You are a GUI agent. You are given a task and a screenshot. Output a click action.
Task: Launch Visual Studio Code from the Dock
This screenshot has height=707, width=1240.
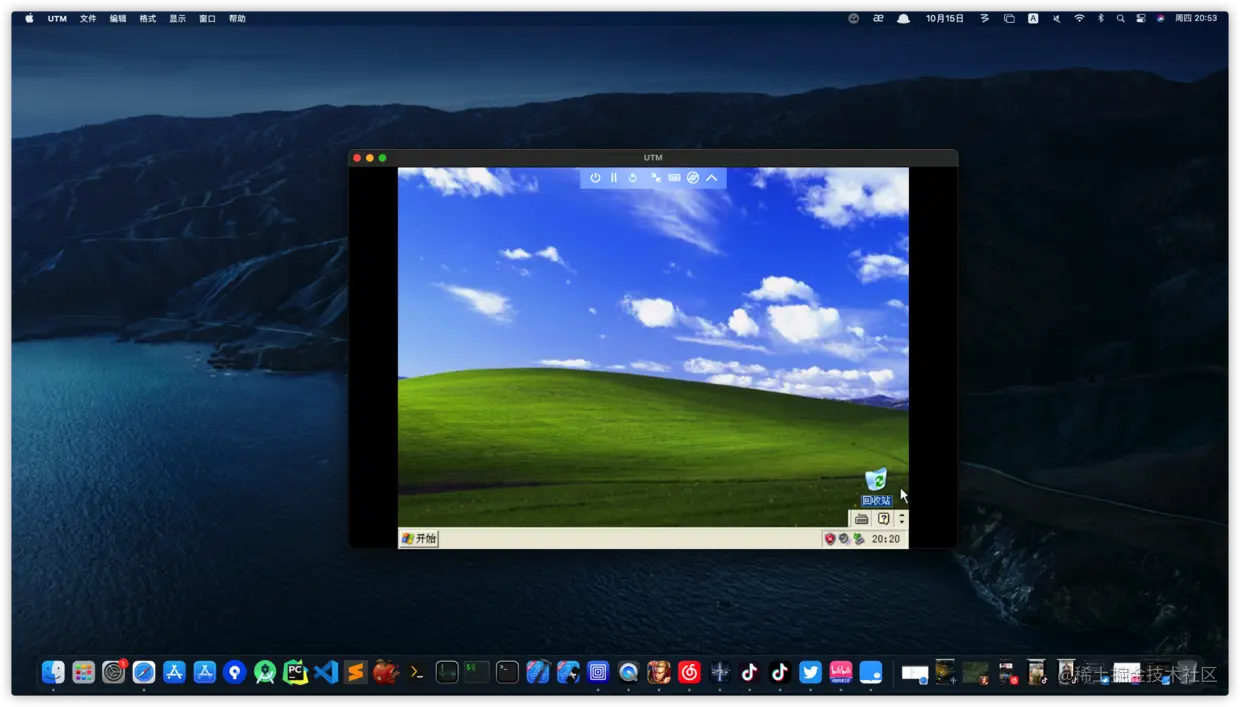[x=326, y=672]
